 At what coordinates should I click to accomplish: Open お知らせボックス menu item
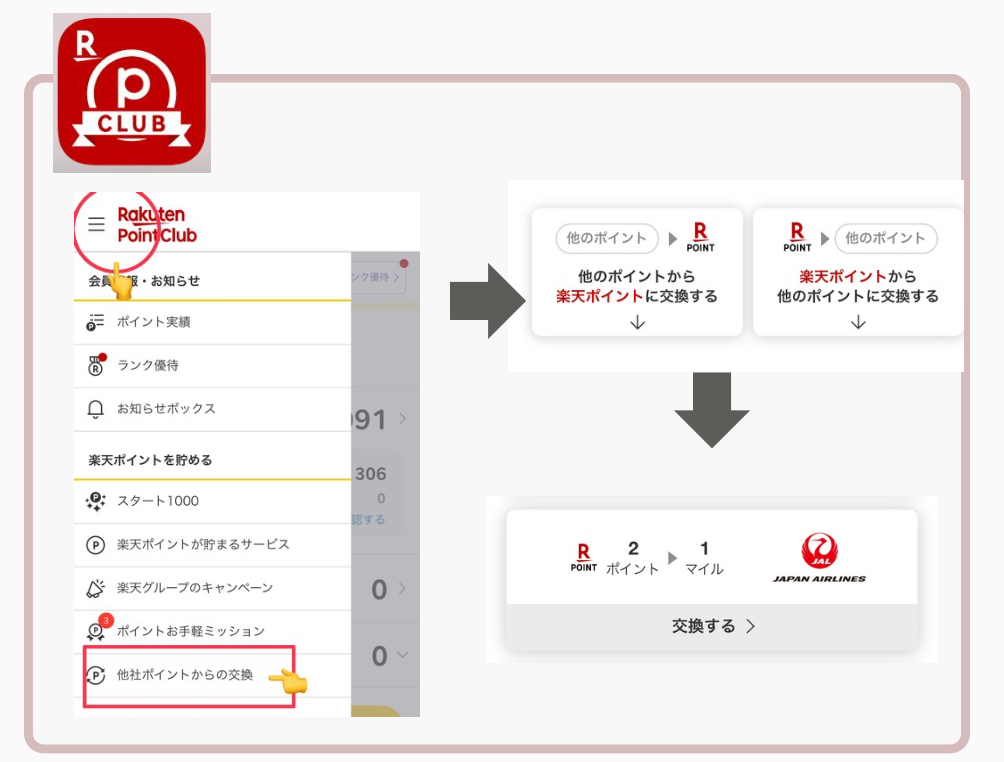click(x=213, y=409)
